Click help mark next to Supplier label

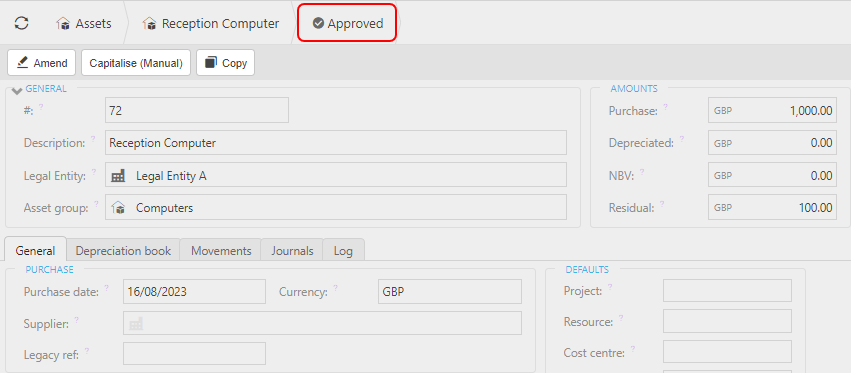77,320
